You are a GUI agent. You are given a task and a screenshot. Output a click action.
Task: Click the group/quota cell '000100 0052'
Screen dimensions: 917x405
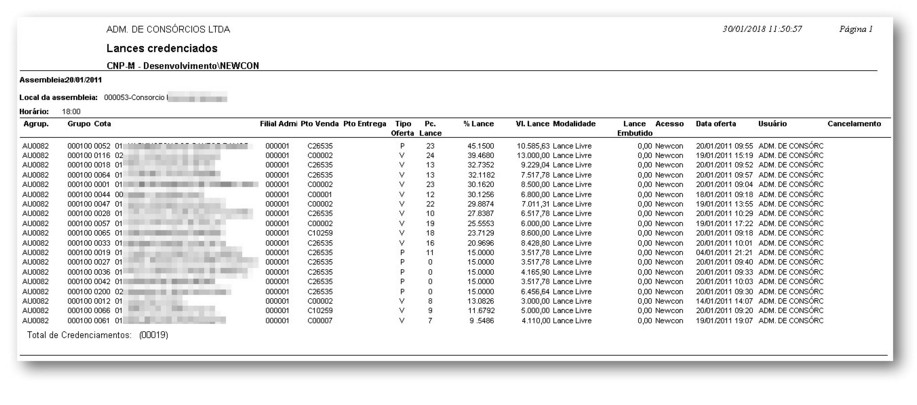(89, 146)
